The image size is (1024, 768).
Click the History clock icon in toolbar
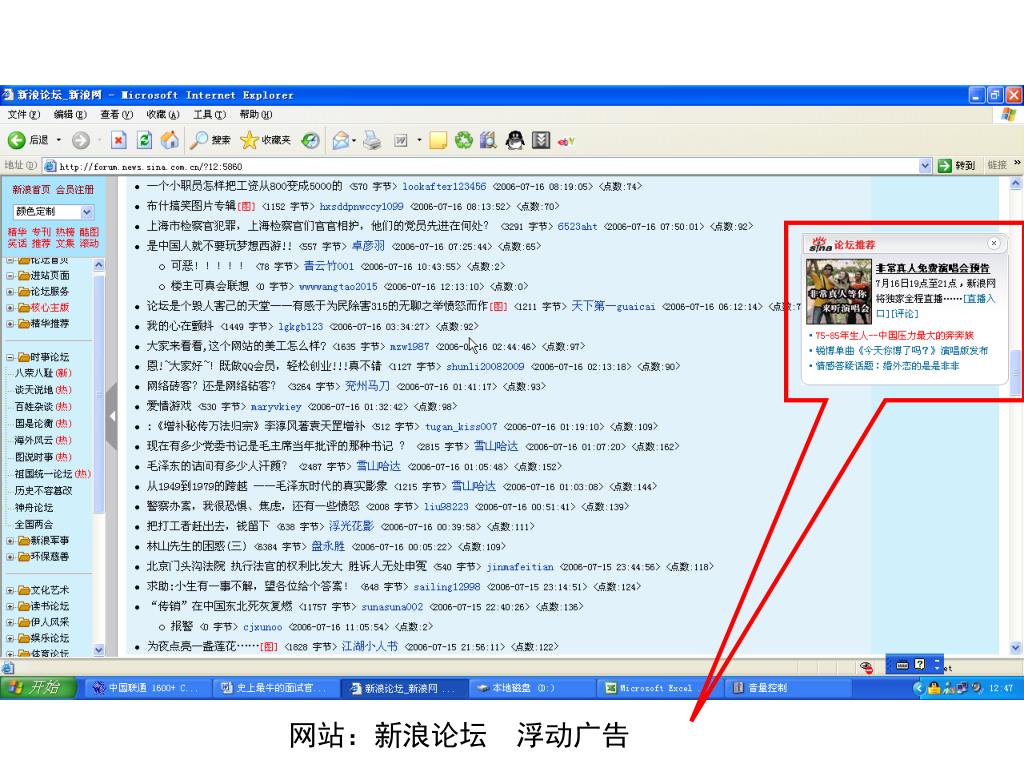[311, 140]
